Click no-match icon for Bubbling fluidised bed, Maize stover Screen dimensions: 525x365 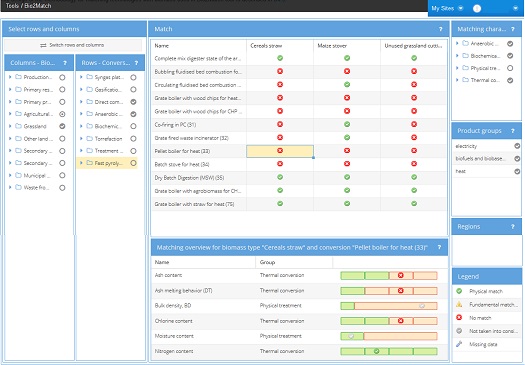(x=347, y=71)
